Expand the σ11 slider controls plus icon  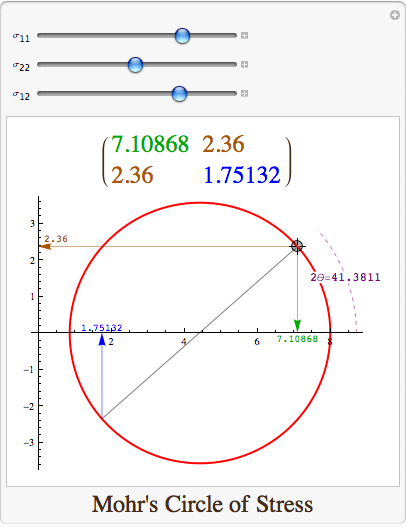click(x=244, y=35)
